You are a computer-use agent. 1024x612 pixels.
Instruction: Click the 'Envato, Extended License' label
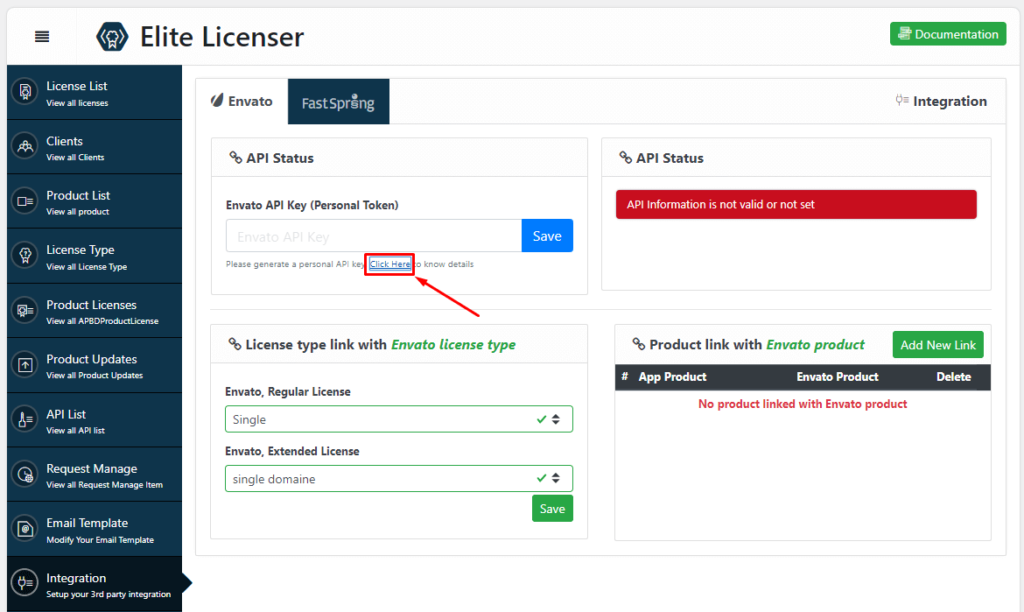coord(292,451)
